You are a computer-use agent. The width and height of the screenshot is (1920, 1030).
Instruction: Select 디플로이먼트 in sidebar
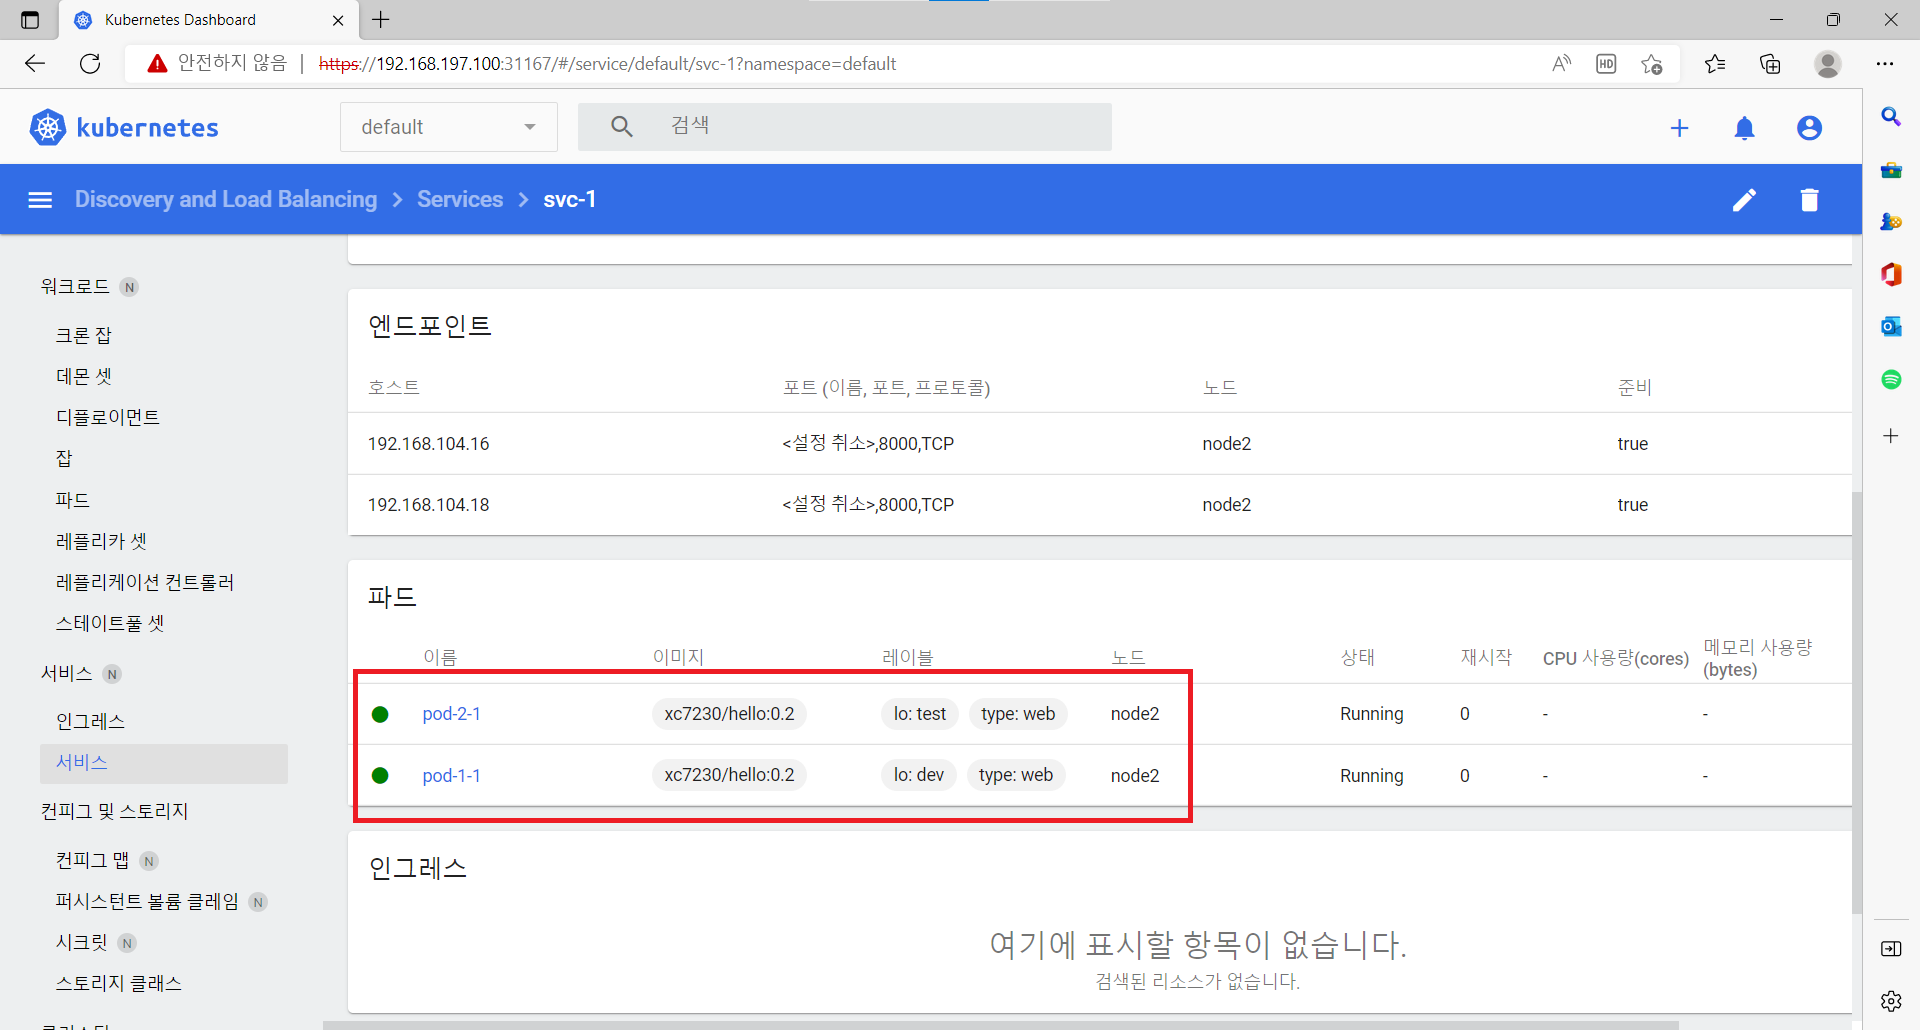pos(108,417)
